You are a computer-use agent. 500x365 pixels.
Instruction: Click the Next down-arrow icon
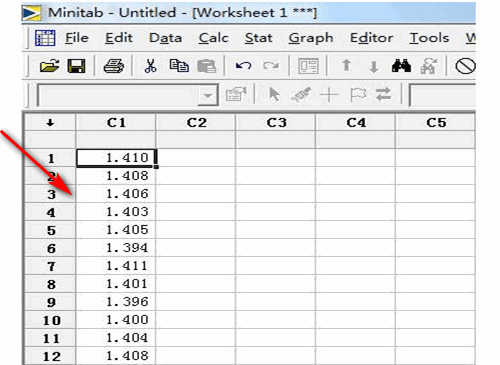374,66
